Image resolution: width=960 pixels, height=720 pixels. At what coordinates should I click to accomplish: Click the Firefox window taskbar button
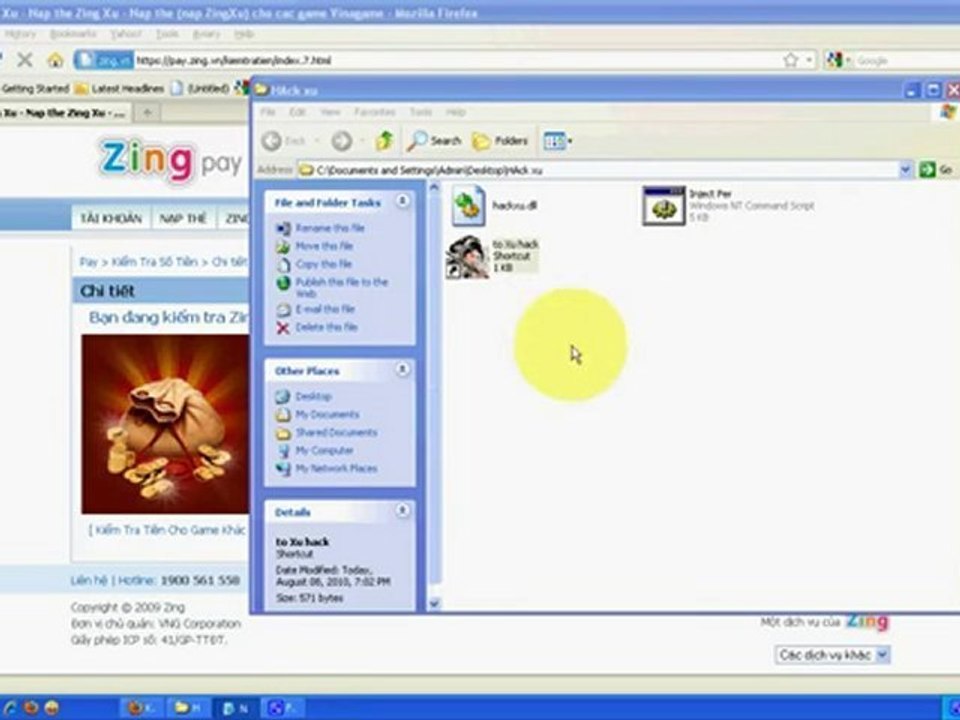[x=142, y=708]
